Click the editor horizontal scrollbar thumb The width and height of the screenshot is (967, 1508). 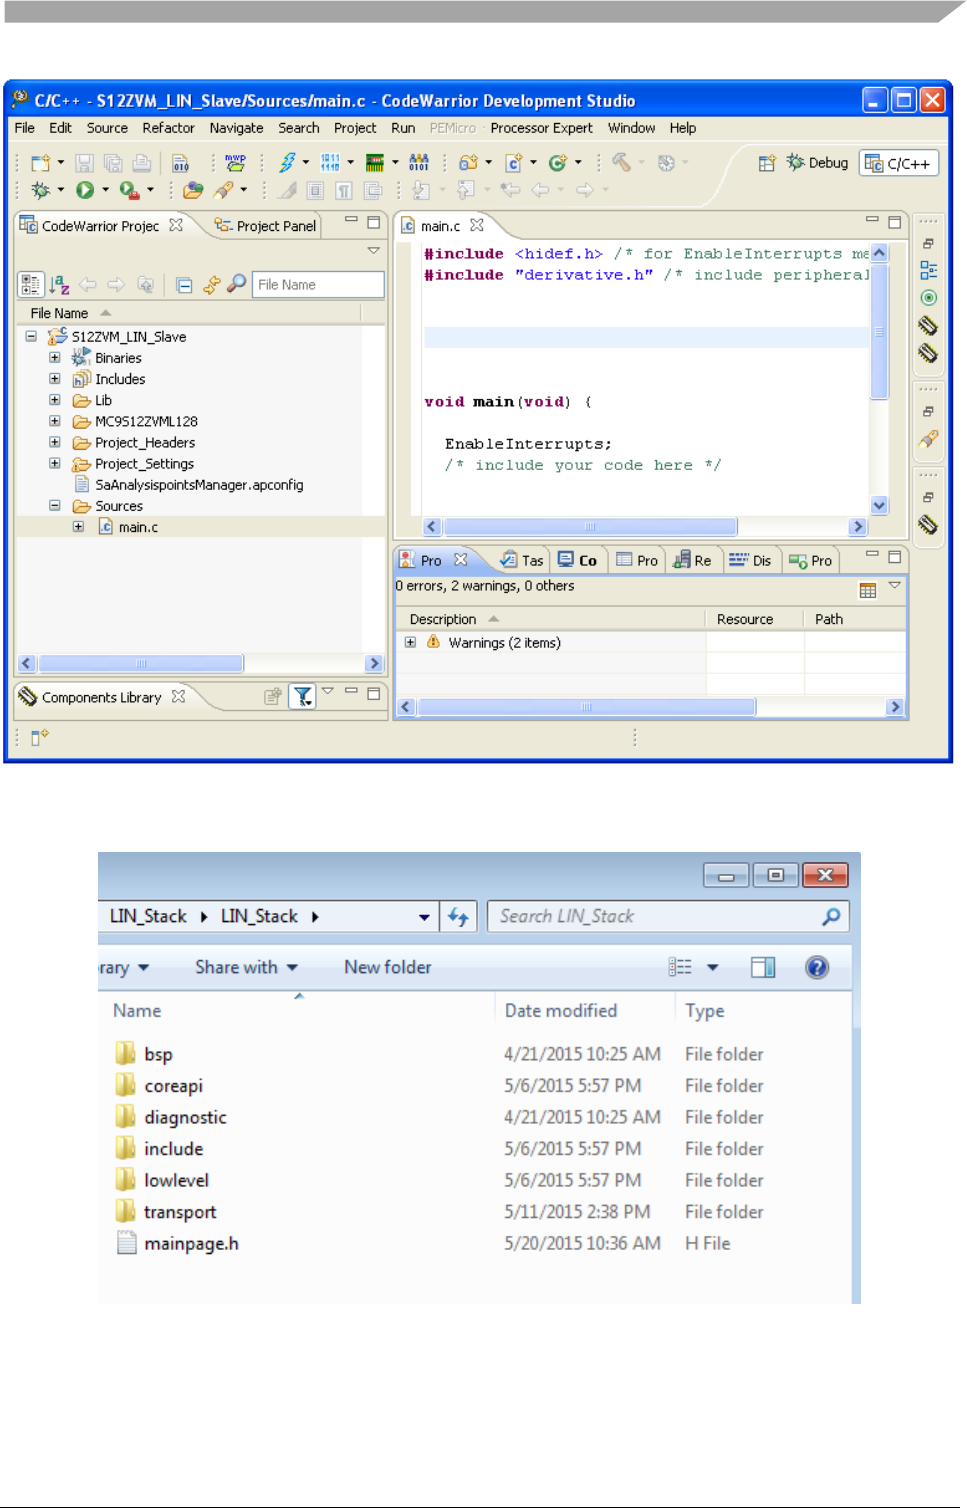coord(590,527)
